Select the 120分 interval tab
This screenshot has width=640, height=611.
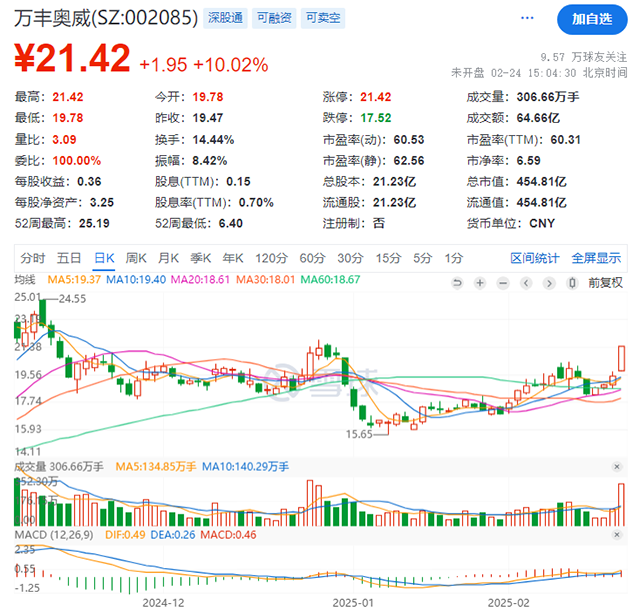[271, 258]
